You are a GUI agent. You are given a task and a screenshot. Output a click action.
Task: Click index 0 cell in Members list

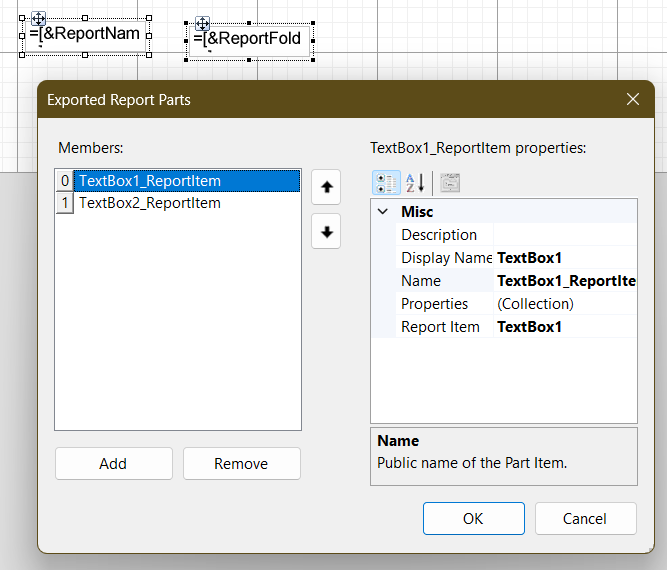[65, 181]
